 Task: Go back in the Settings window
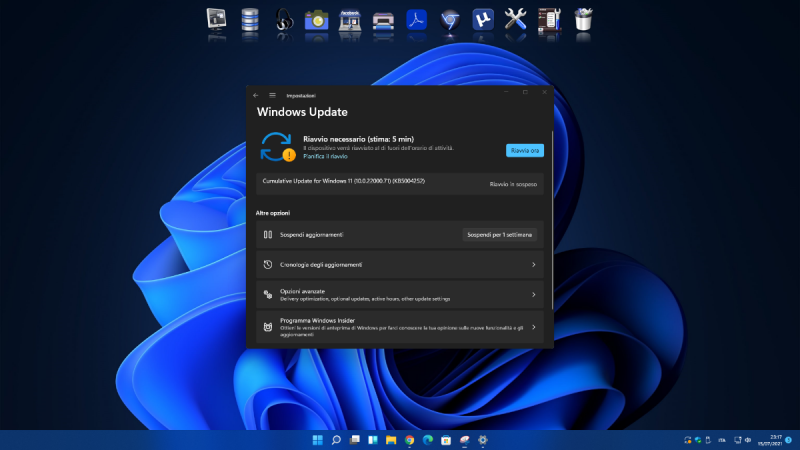pos(256,95)
